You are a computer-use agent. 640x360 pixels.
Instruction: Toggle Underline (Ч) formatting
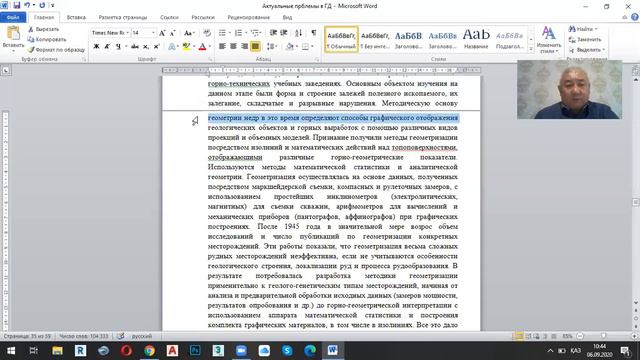[118, 47]
